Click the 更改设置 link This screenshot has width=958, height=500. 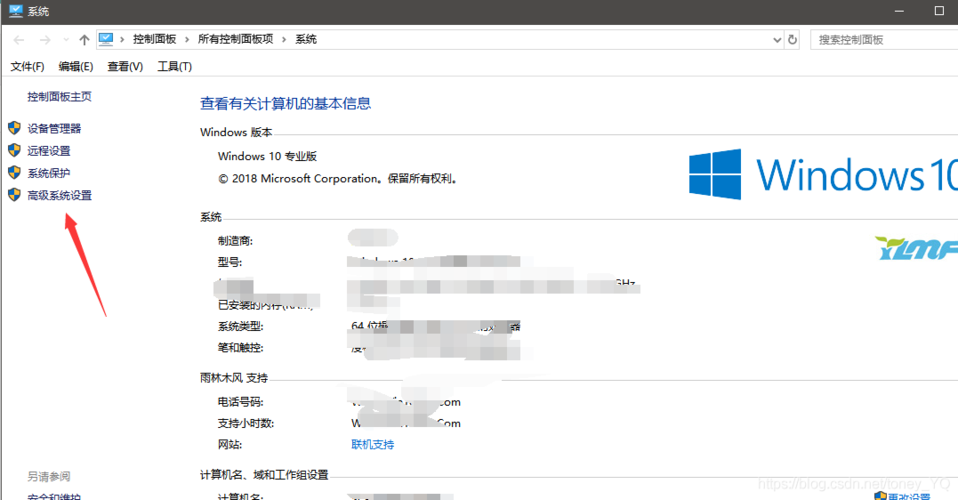909,496
